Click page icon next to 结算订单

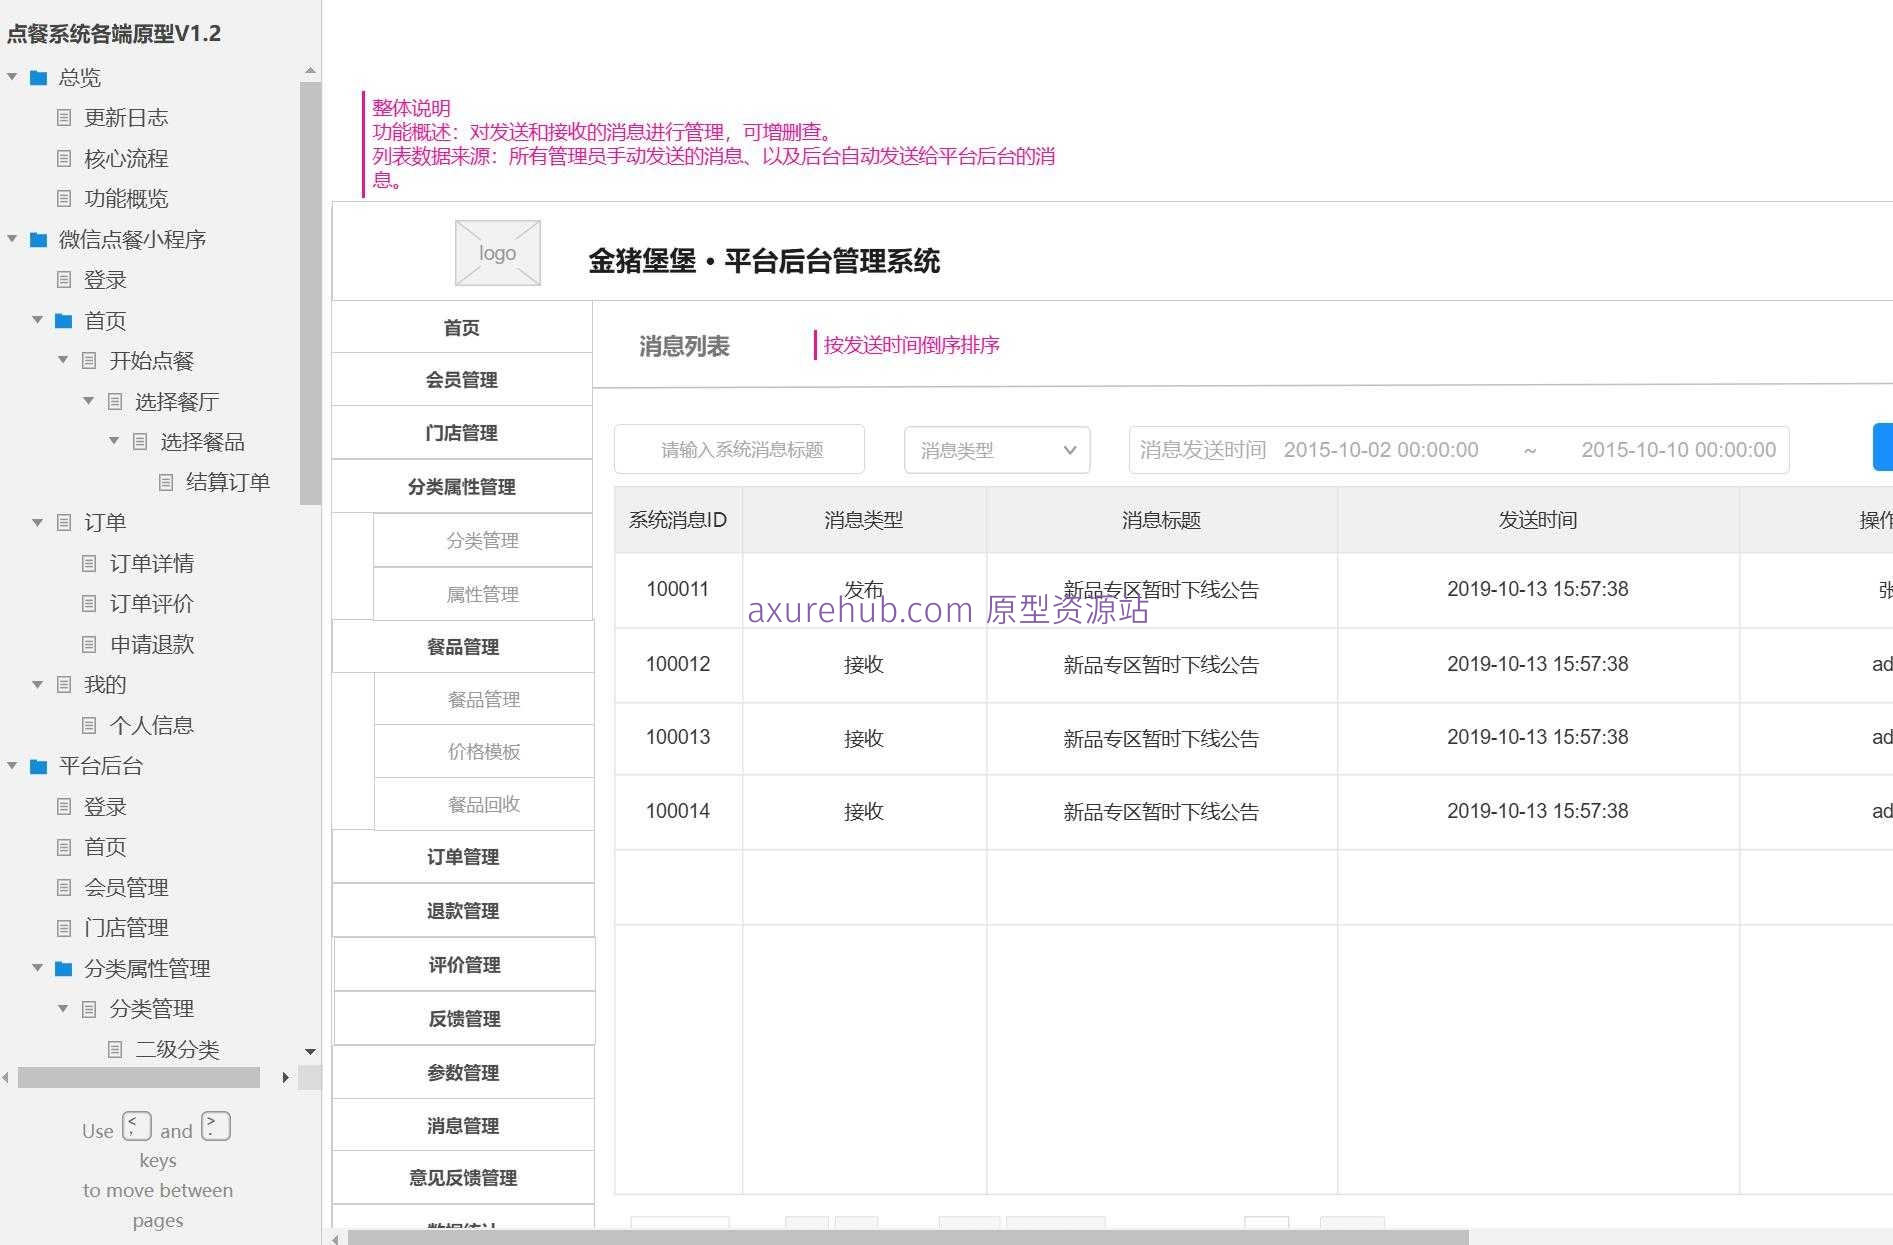166,482
